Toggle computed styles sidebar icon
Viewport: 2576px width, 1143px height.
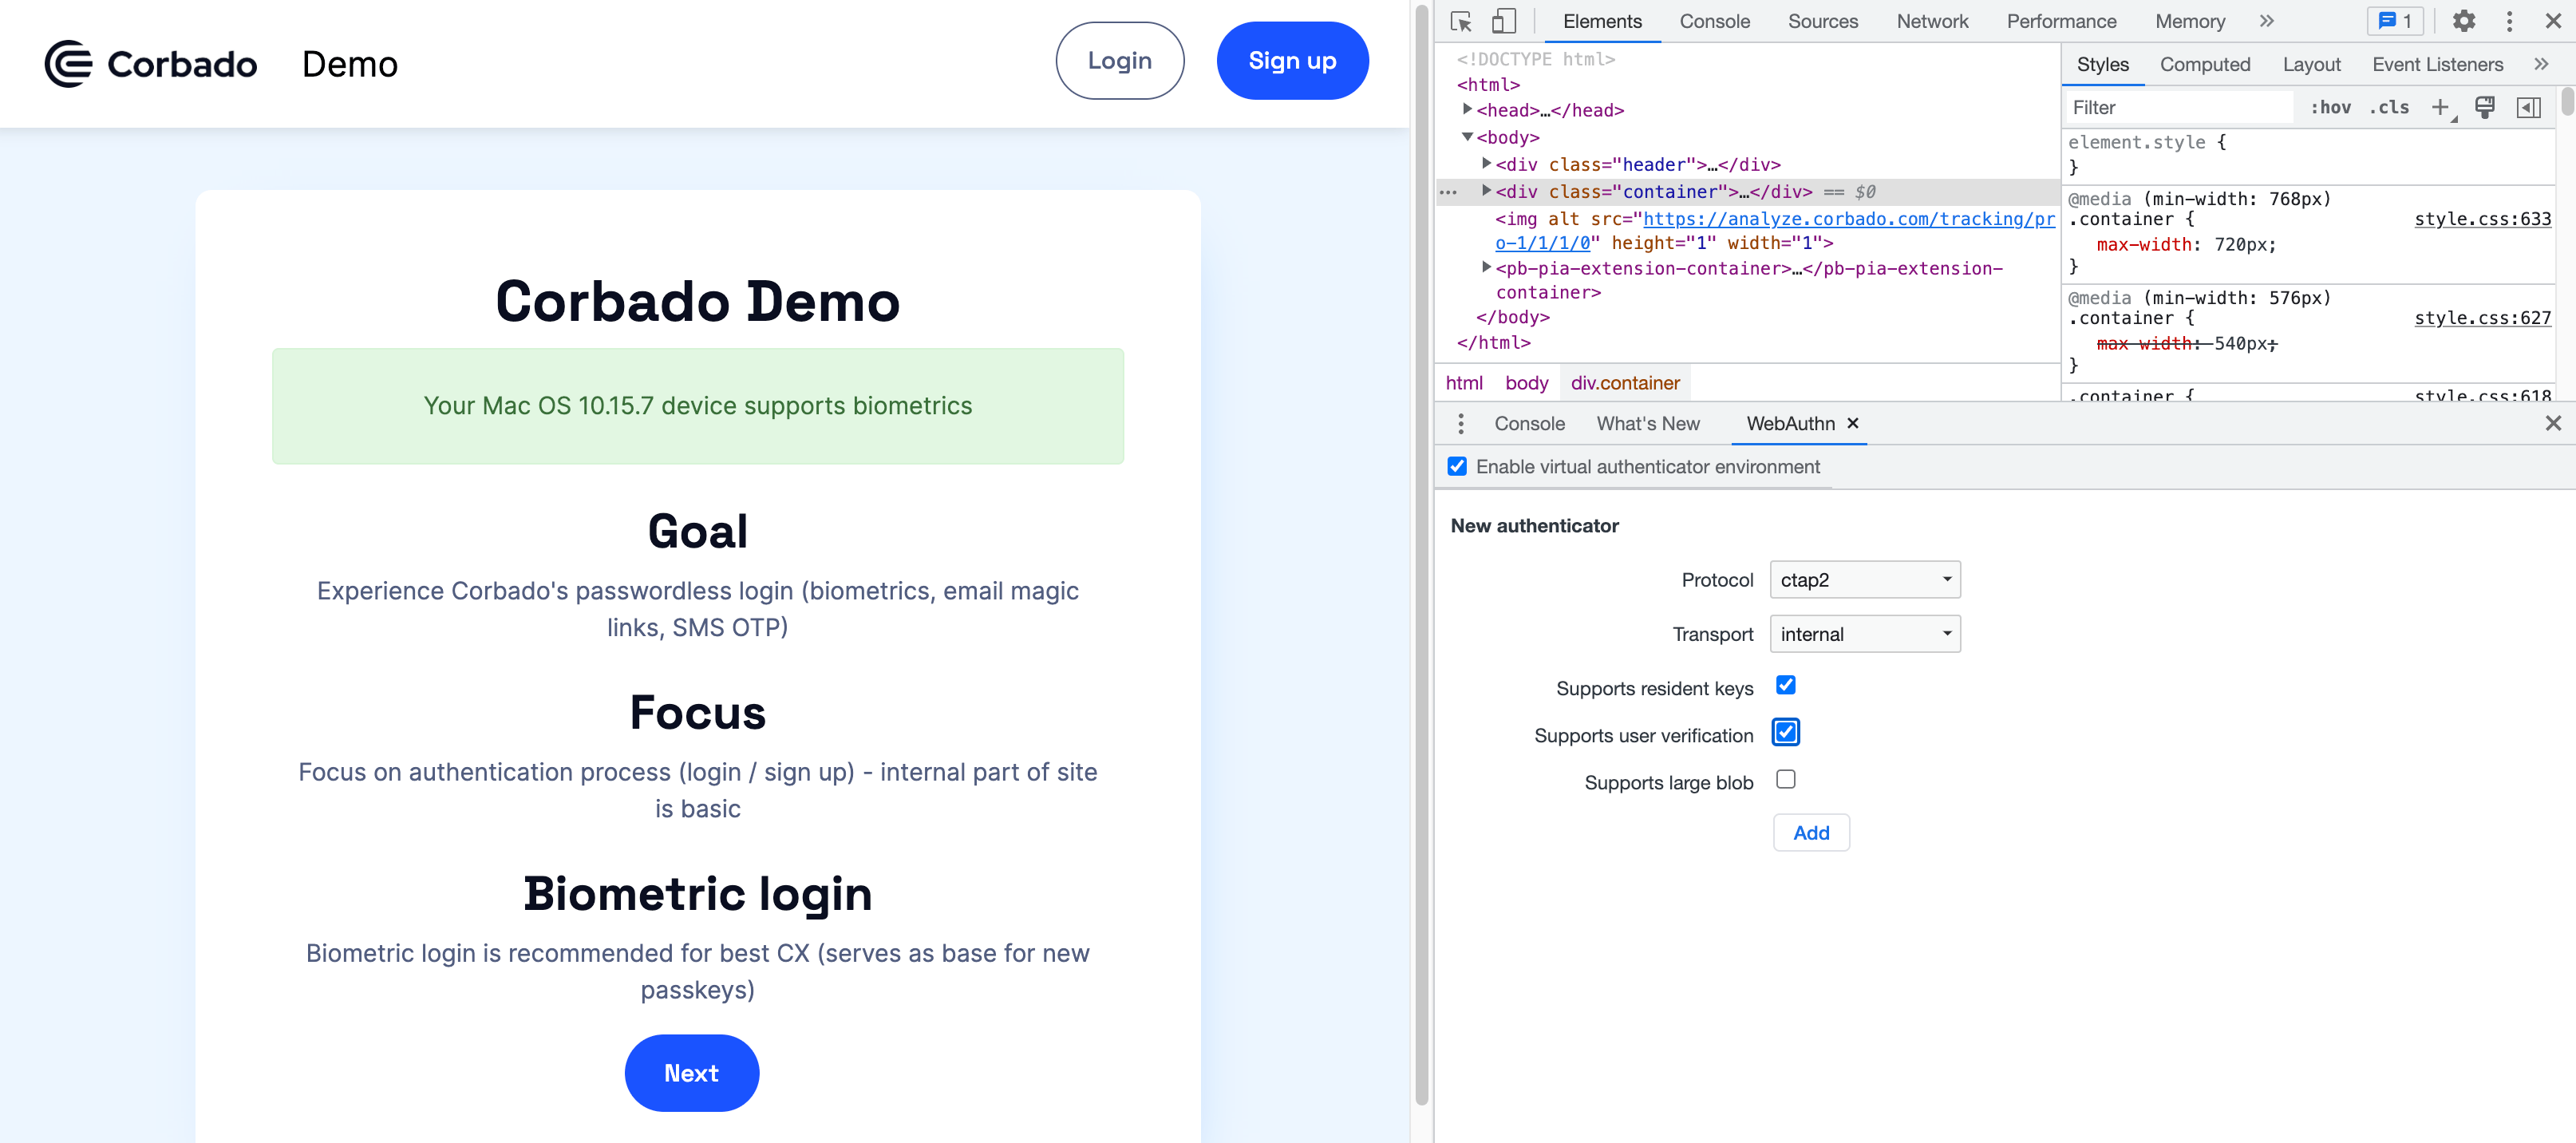[x=2528, y=107]
